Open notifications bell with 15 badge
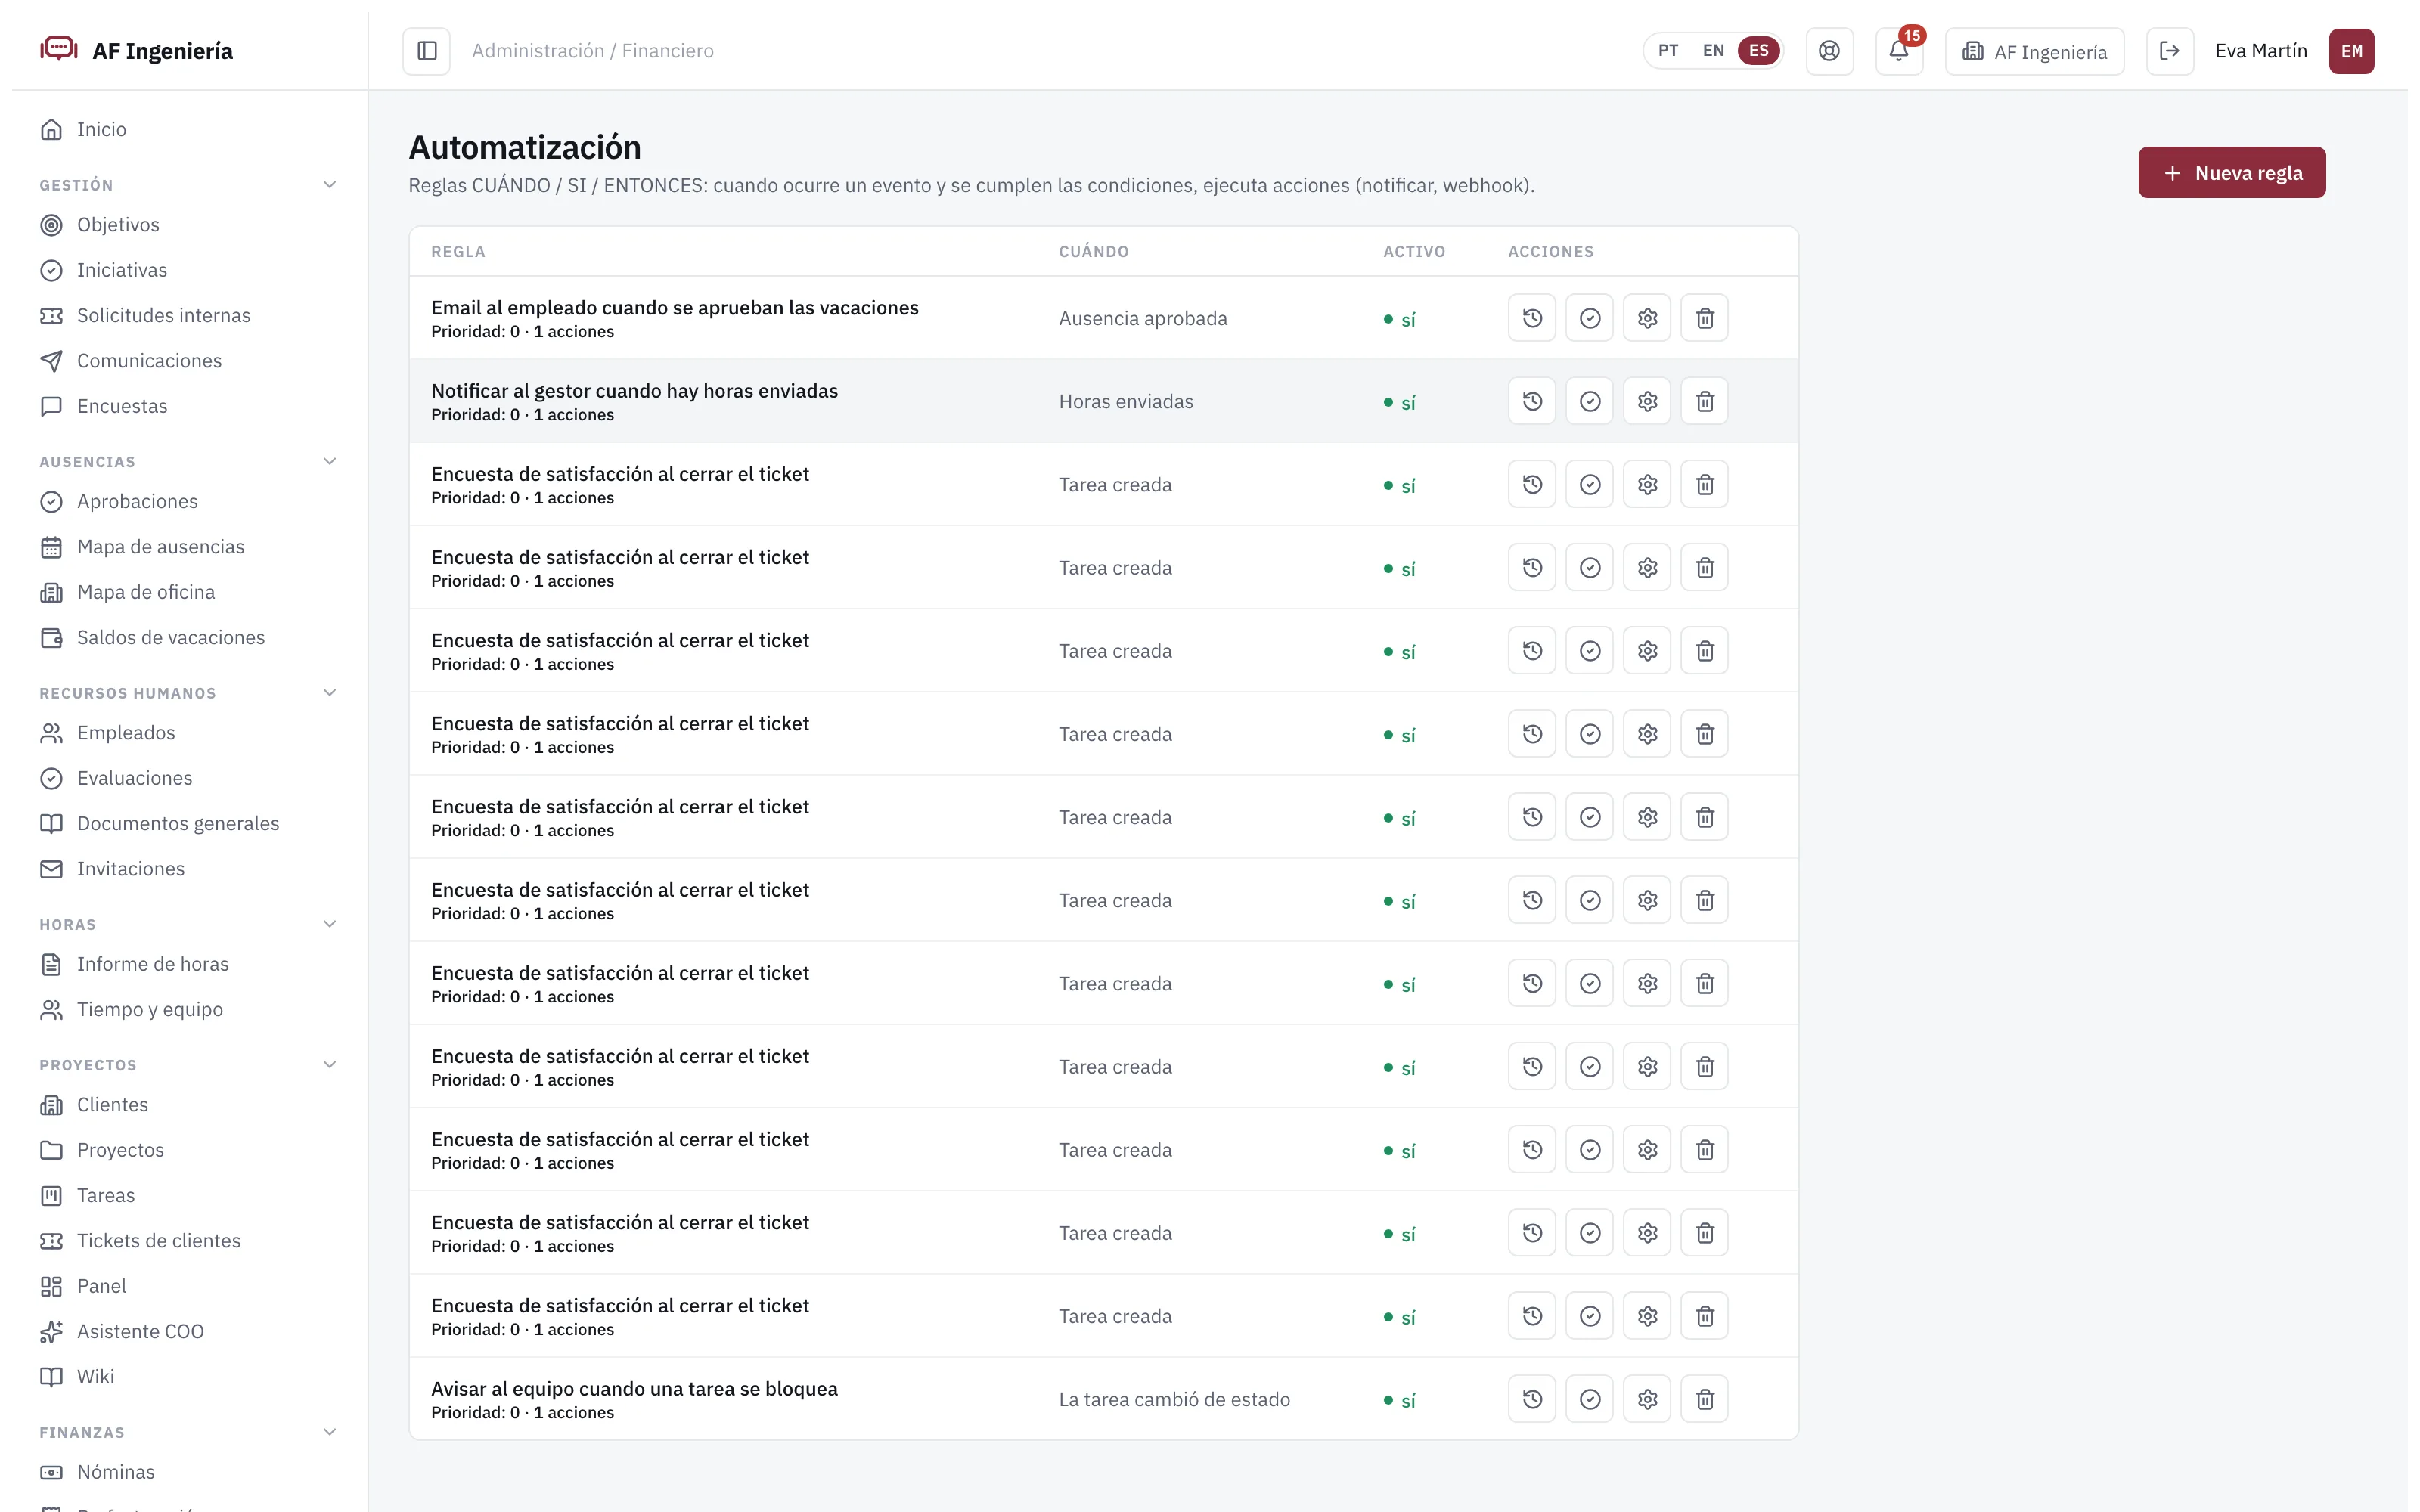Screen dimensions: 2420x1512 point(1899,51)
